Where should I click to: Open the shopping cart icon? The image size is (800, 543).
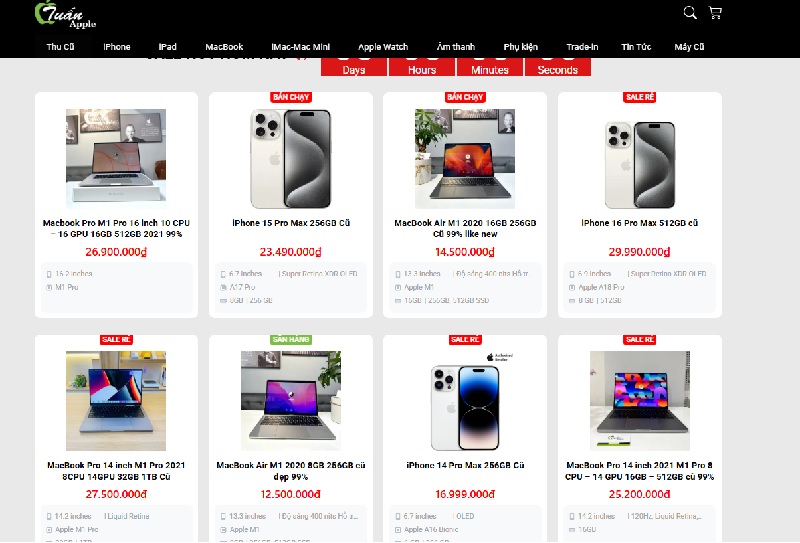(x=715, y=13)
